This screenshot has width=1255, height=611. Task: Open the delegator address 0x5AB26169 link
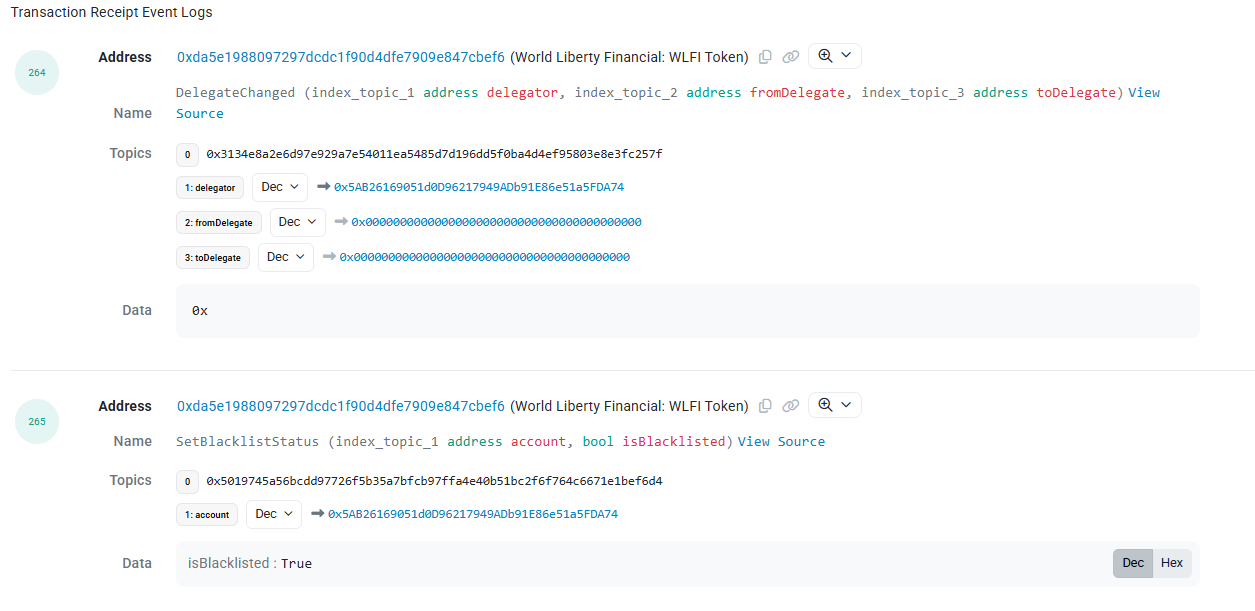(x=478, y=187)
